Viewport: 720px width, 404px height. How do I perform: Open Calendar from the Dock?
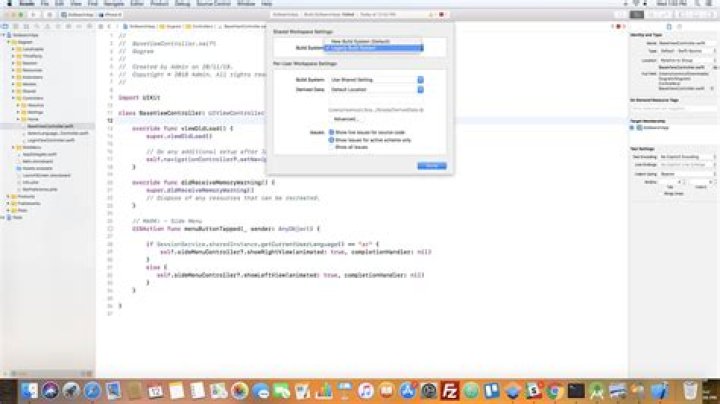point(155,391)
